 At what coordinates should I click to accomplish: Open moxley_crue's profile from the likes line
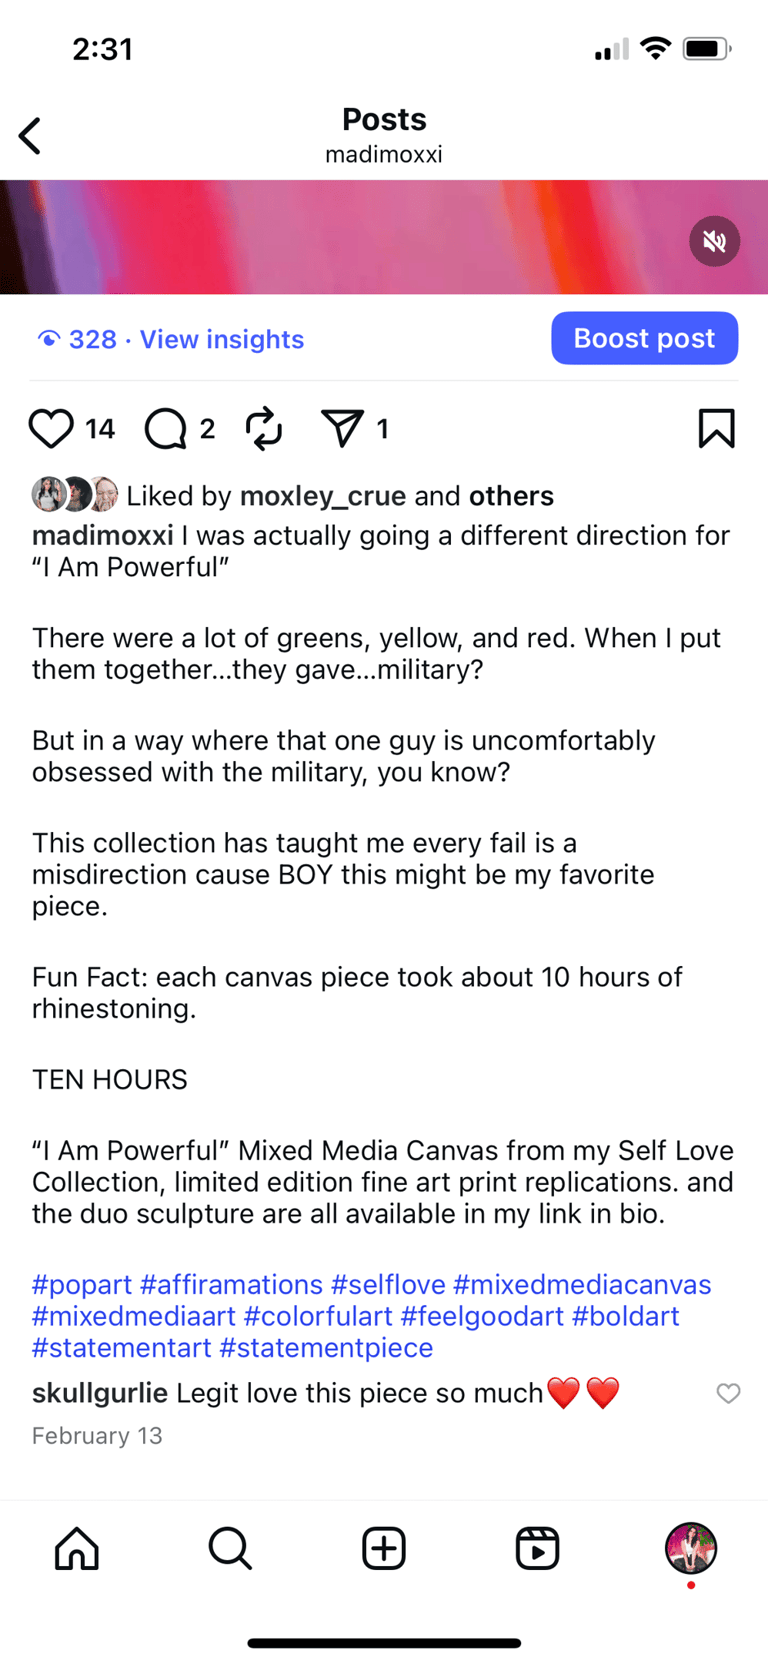[x=323, y=496]
